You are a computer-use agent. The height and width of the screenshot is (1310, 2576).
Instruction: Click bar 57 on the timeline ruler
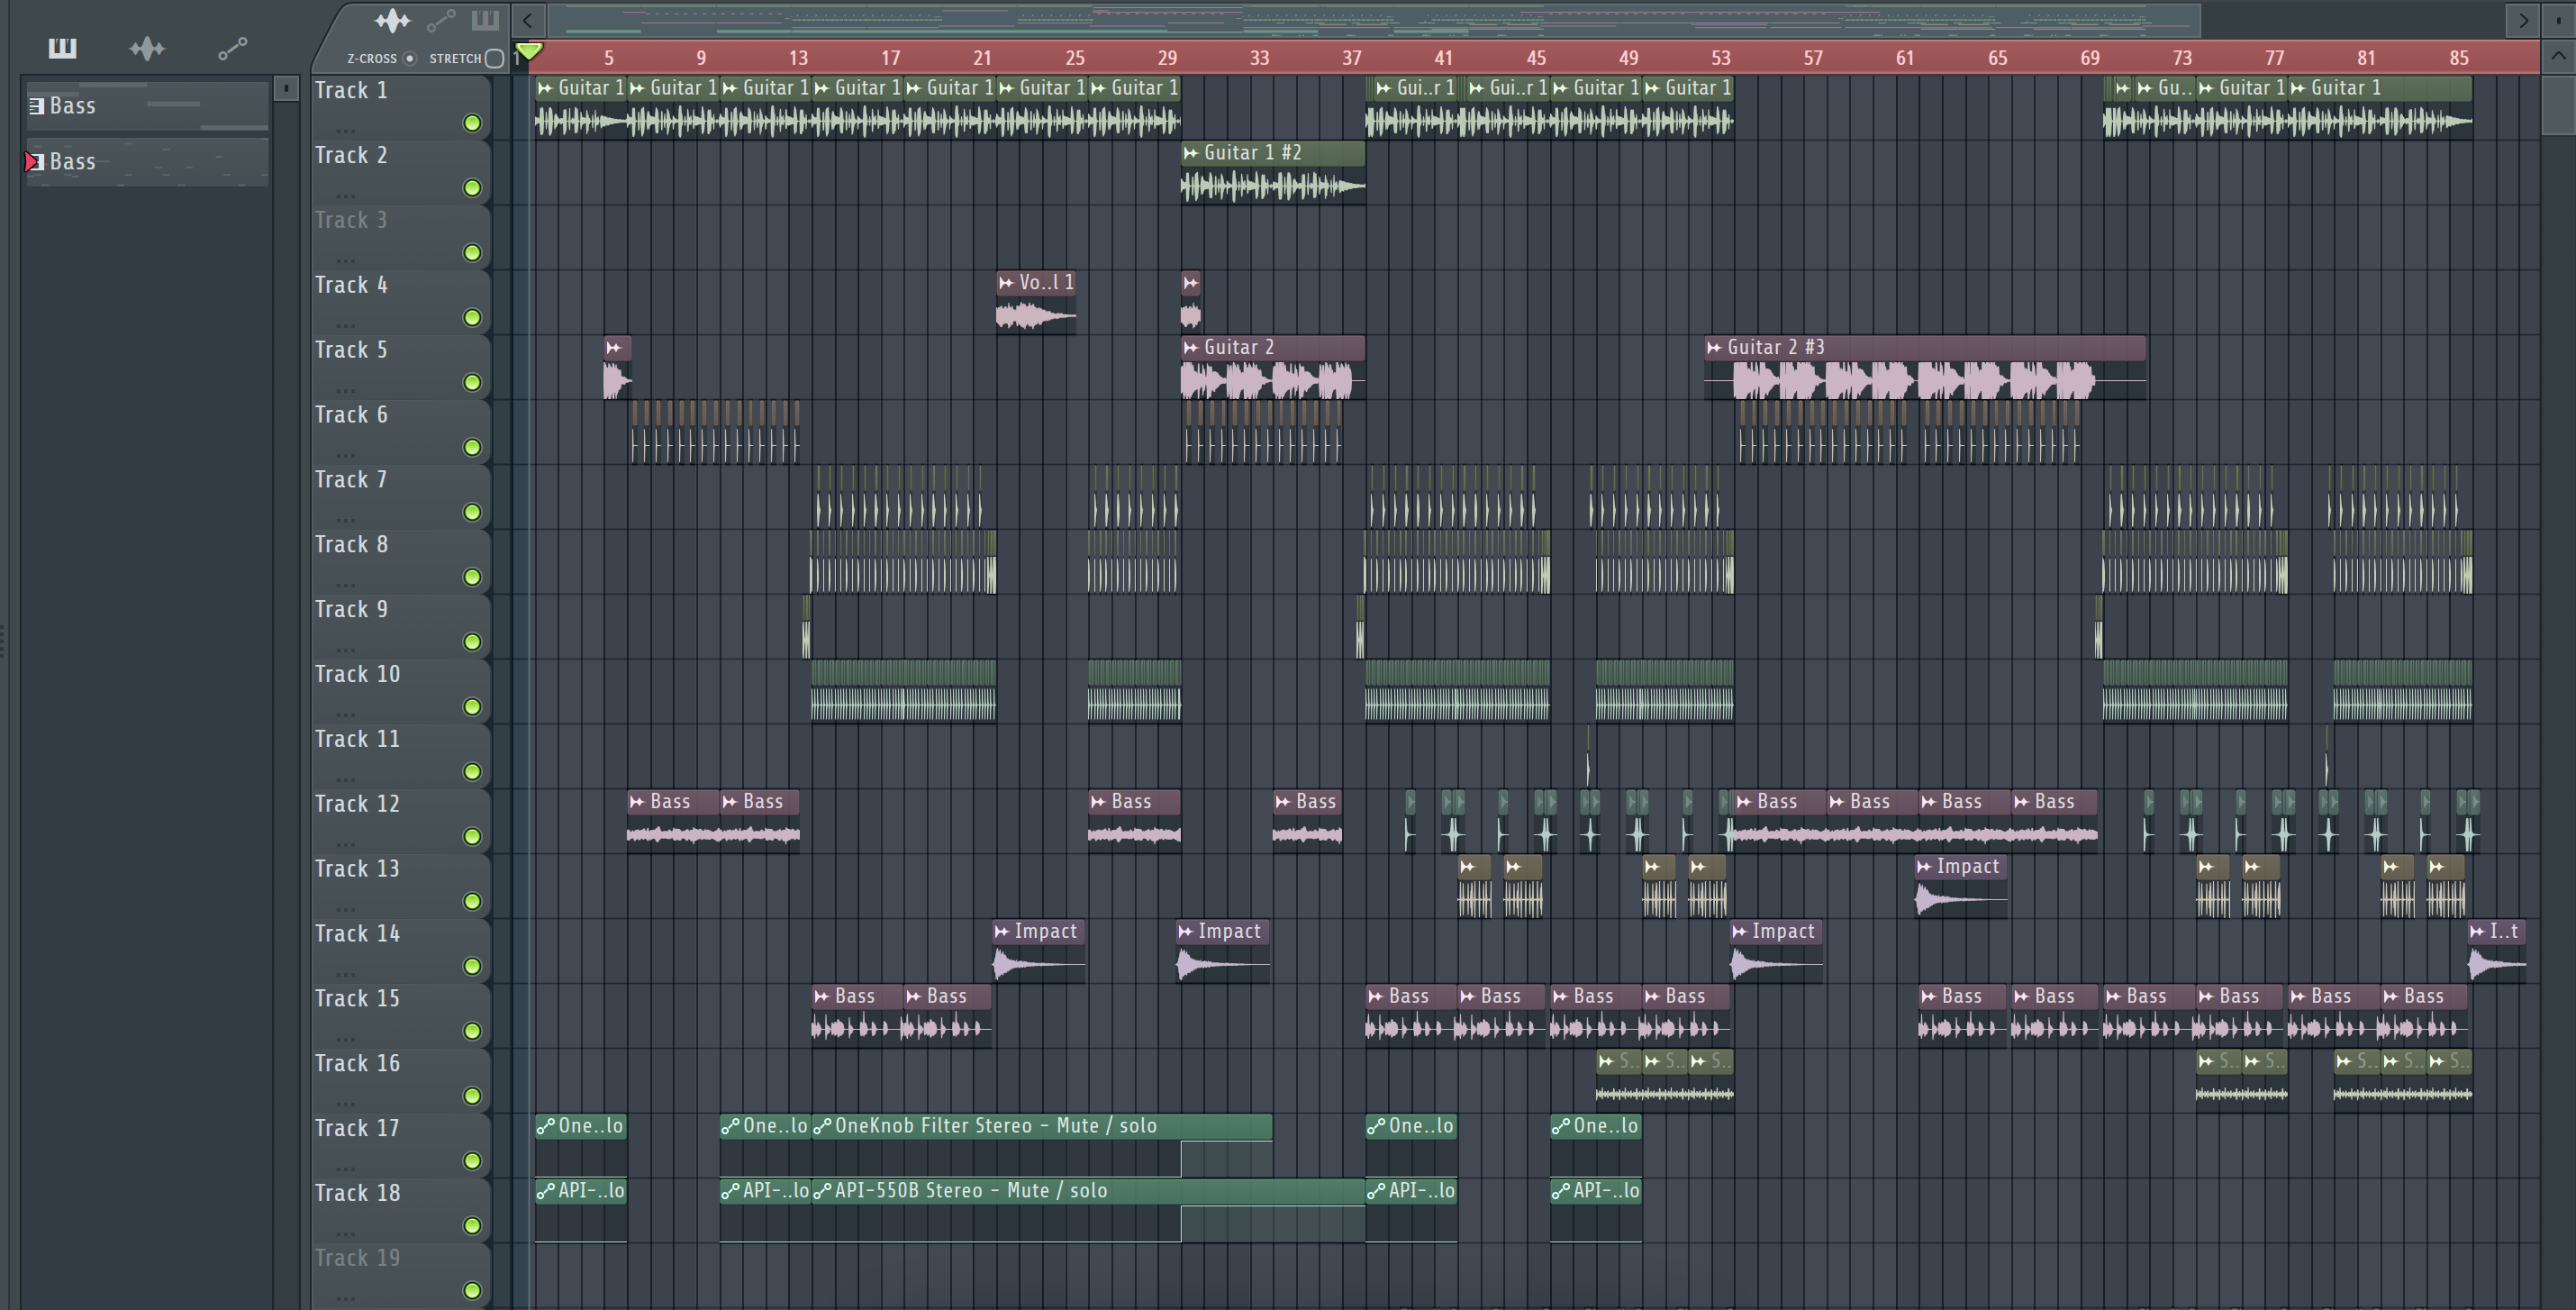coord(1813,58)
